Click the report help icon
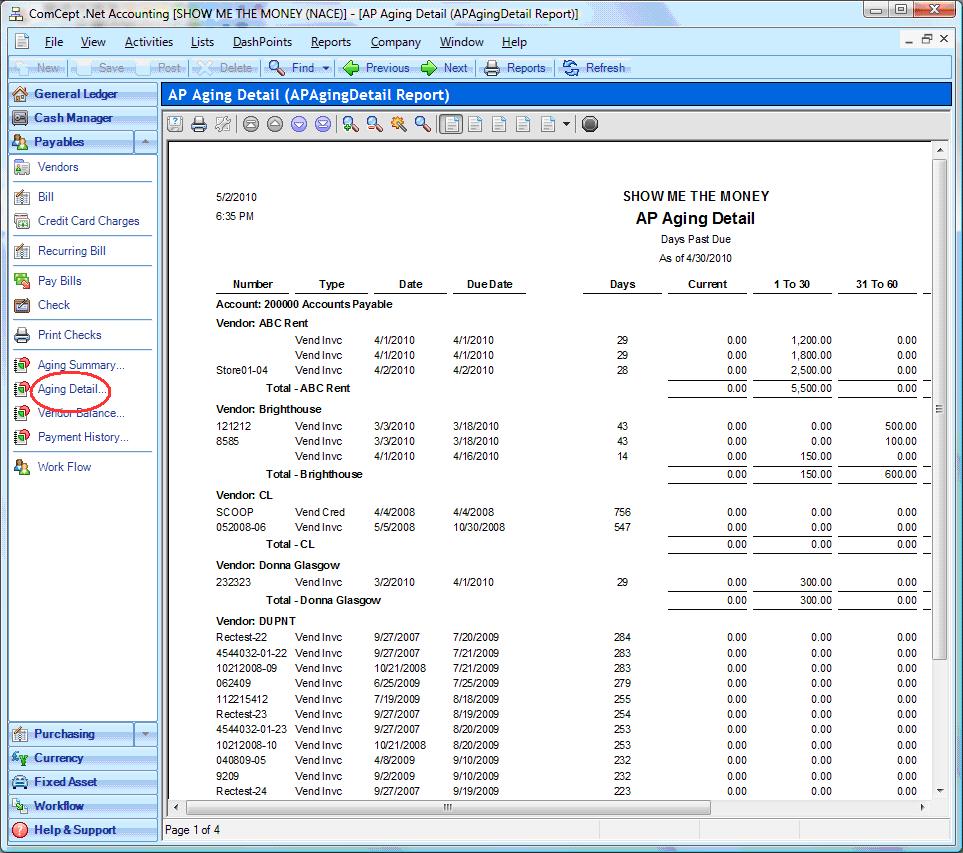 [175, 124]
